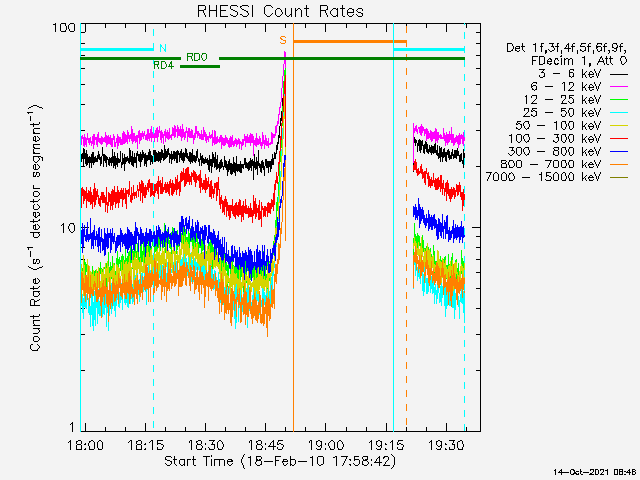Click the orange line sample beside 800 - 7000 keV

(619, 164)
